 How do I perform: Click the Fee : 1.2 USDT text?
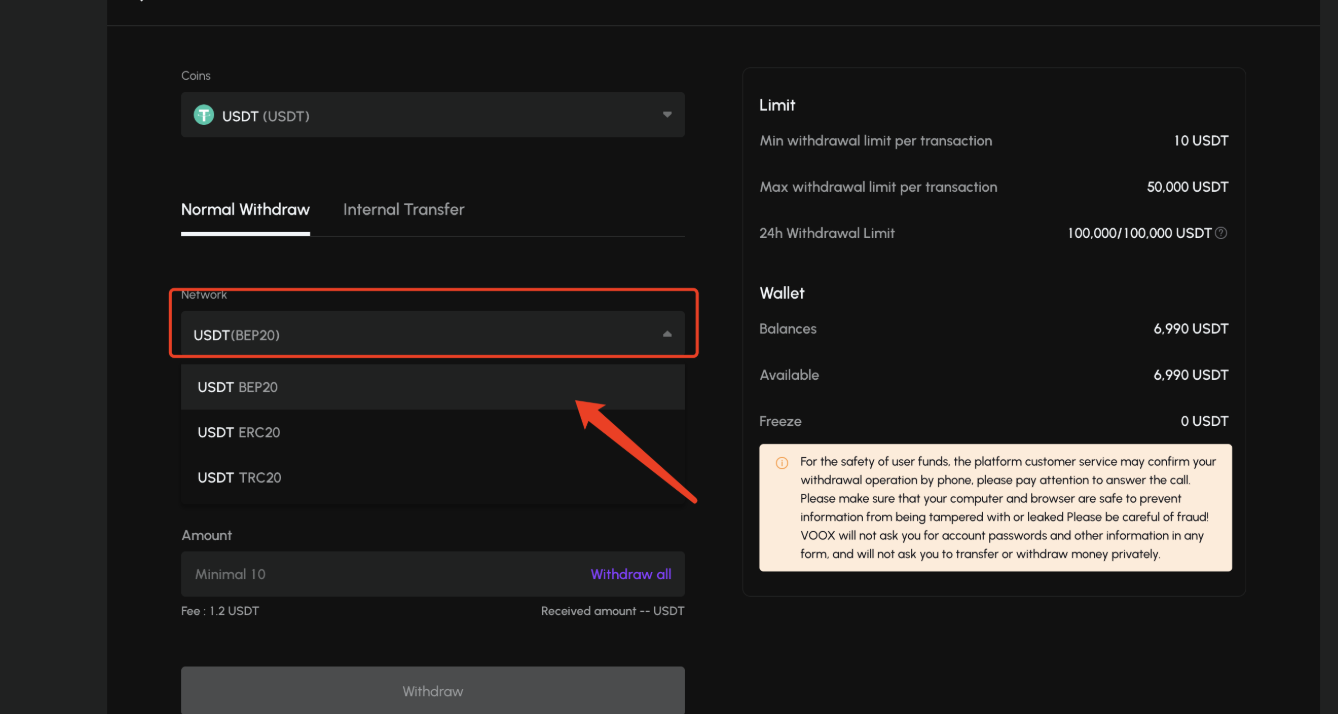[x=220, y=611]
